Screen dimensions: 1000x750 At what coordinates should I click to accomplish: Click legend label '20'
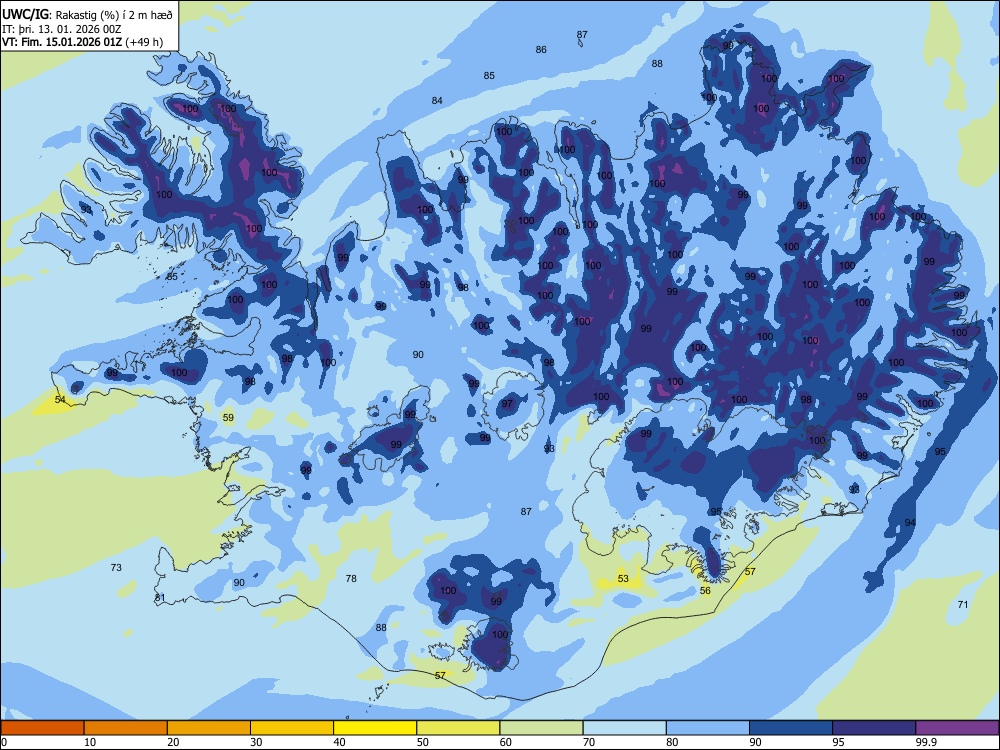click(x=173, y=742)
